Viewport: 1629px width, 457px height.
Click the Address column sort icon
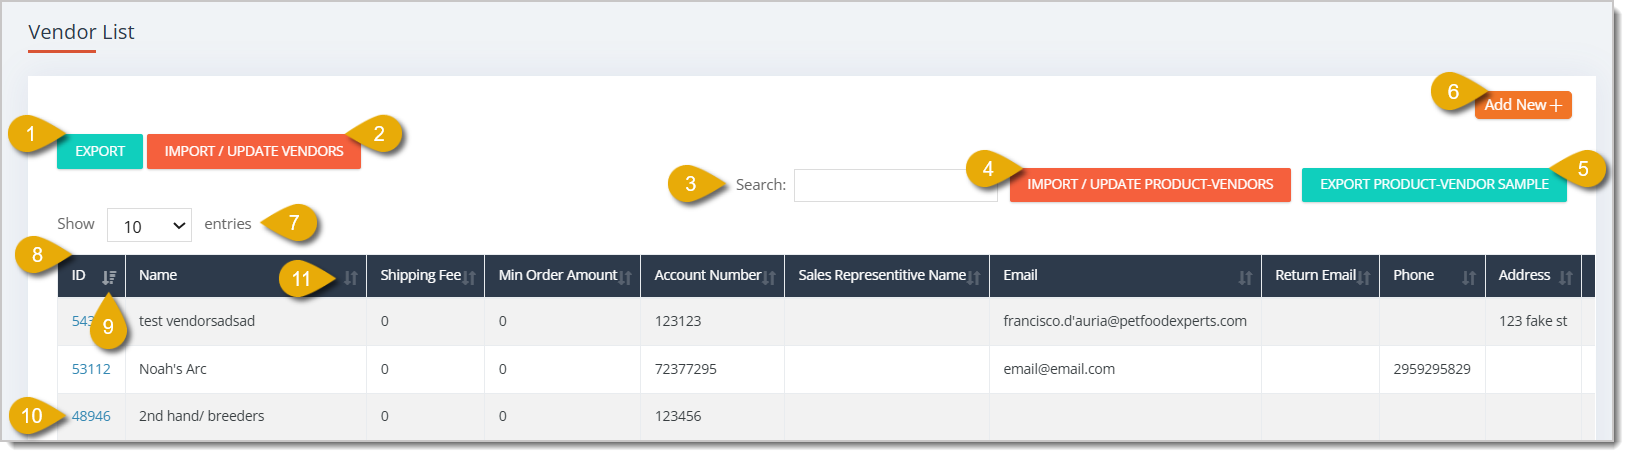[1566, 278]
